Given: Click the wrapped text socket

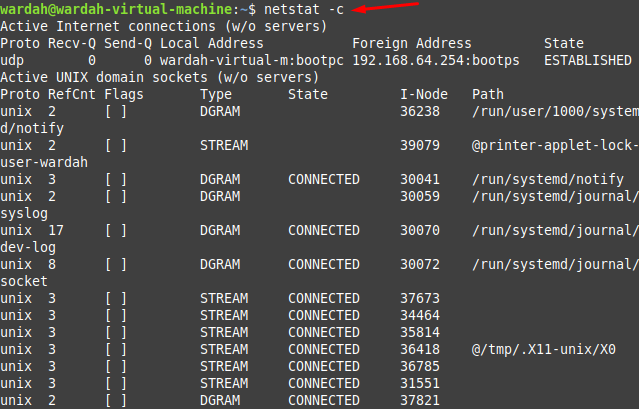Looking at the screenshot, I should pos(24,281).
